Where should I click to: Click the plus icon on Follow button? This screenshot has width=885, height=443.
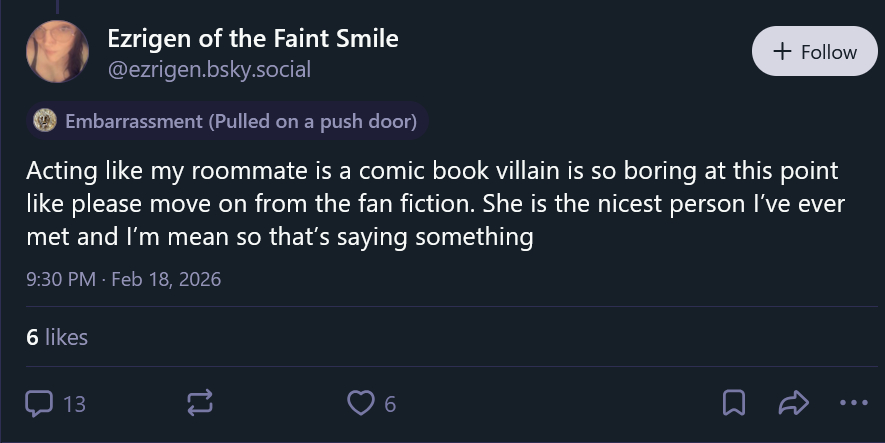pyautogui.click(x=783, y=52)
